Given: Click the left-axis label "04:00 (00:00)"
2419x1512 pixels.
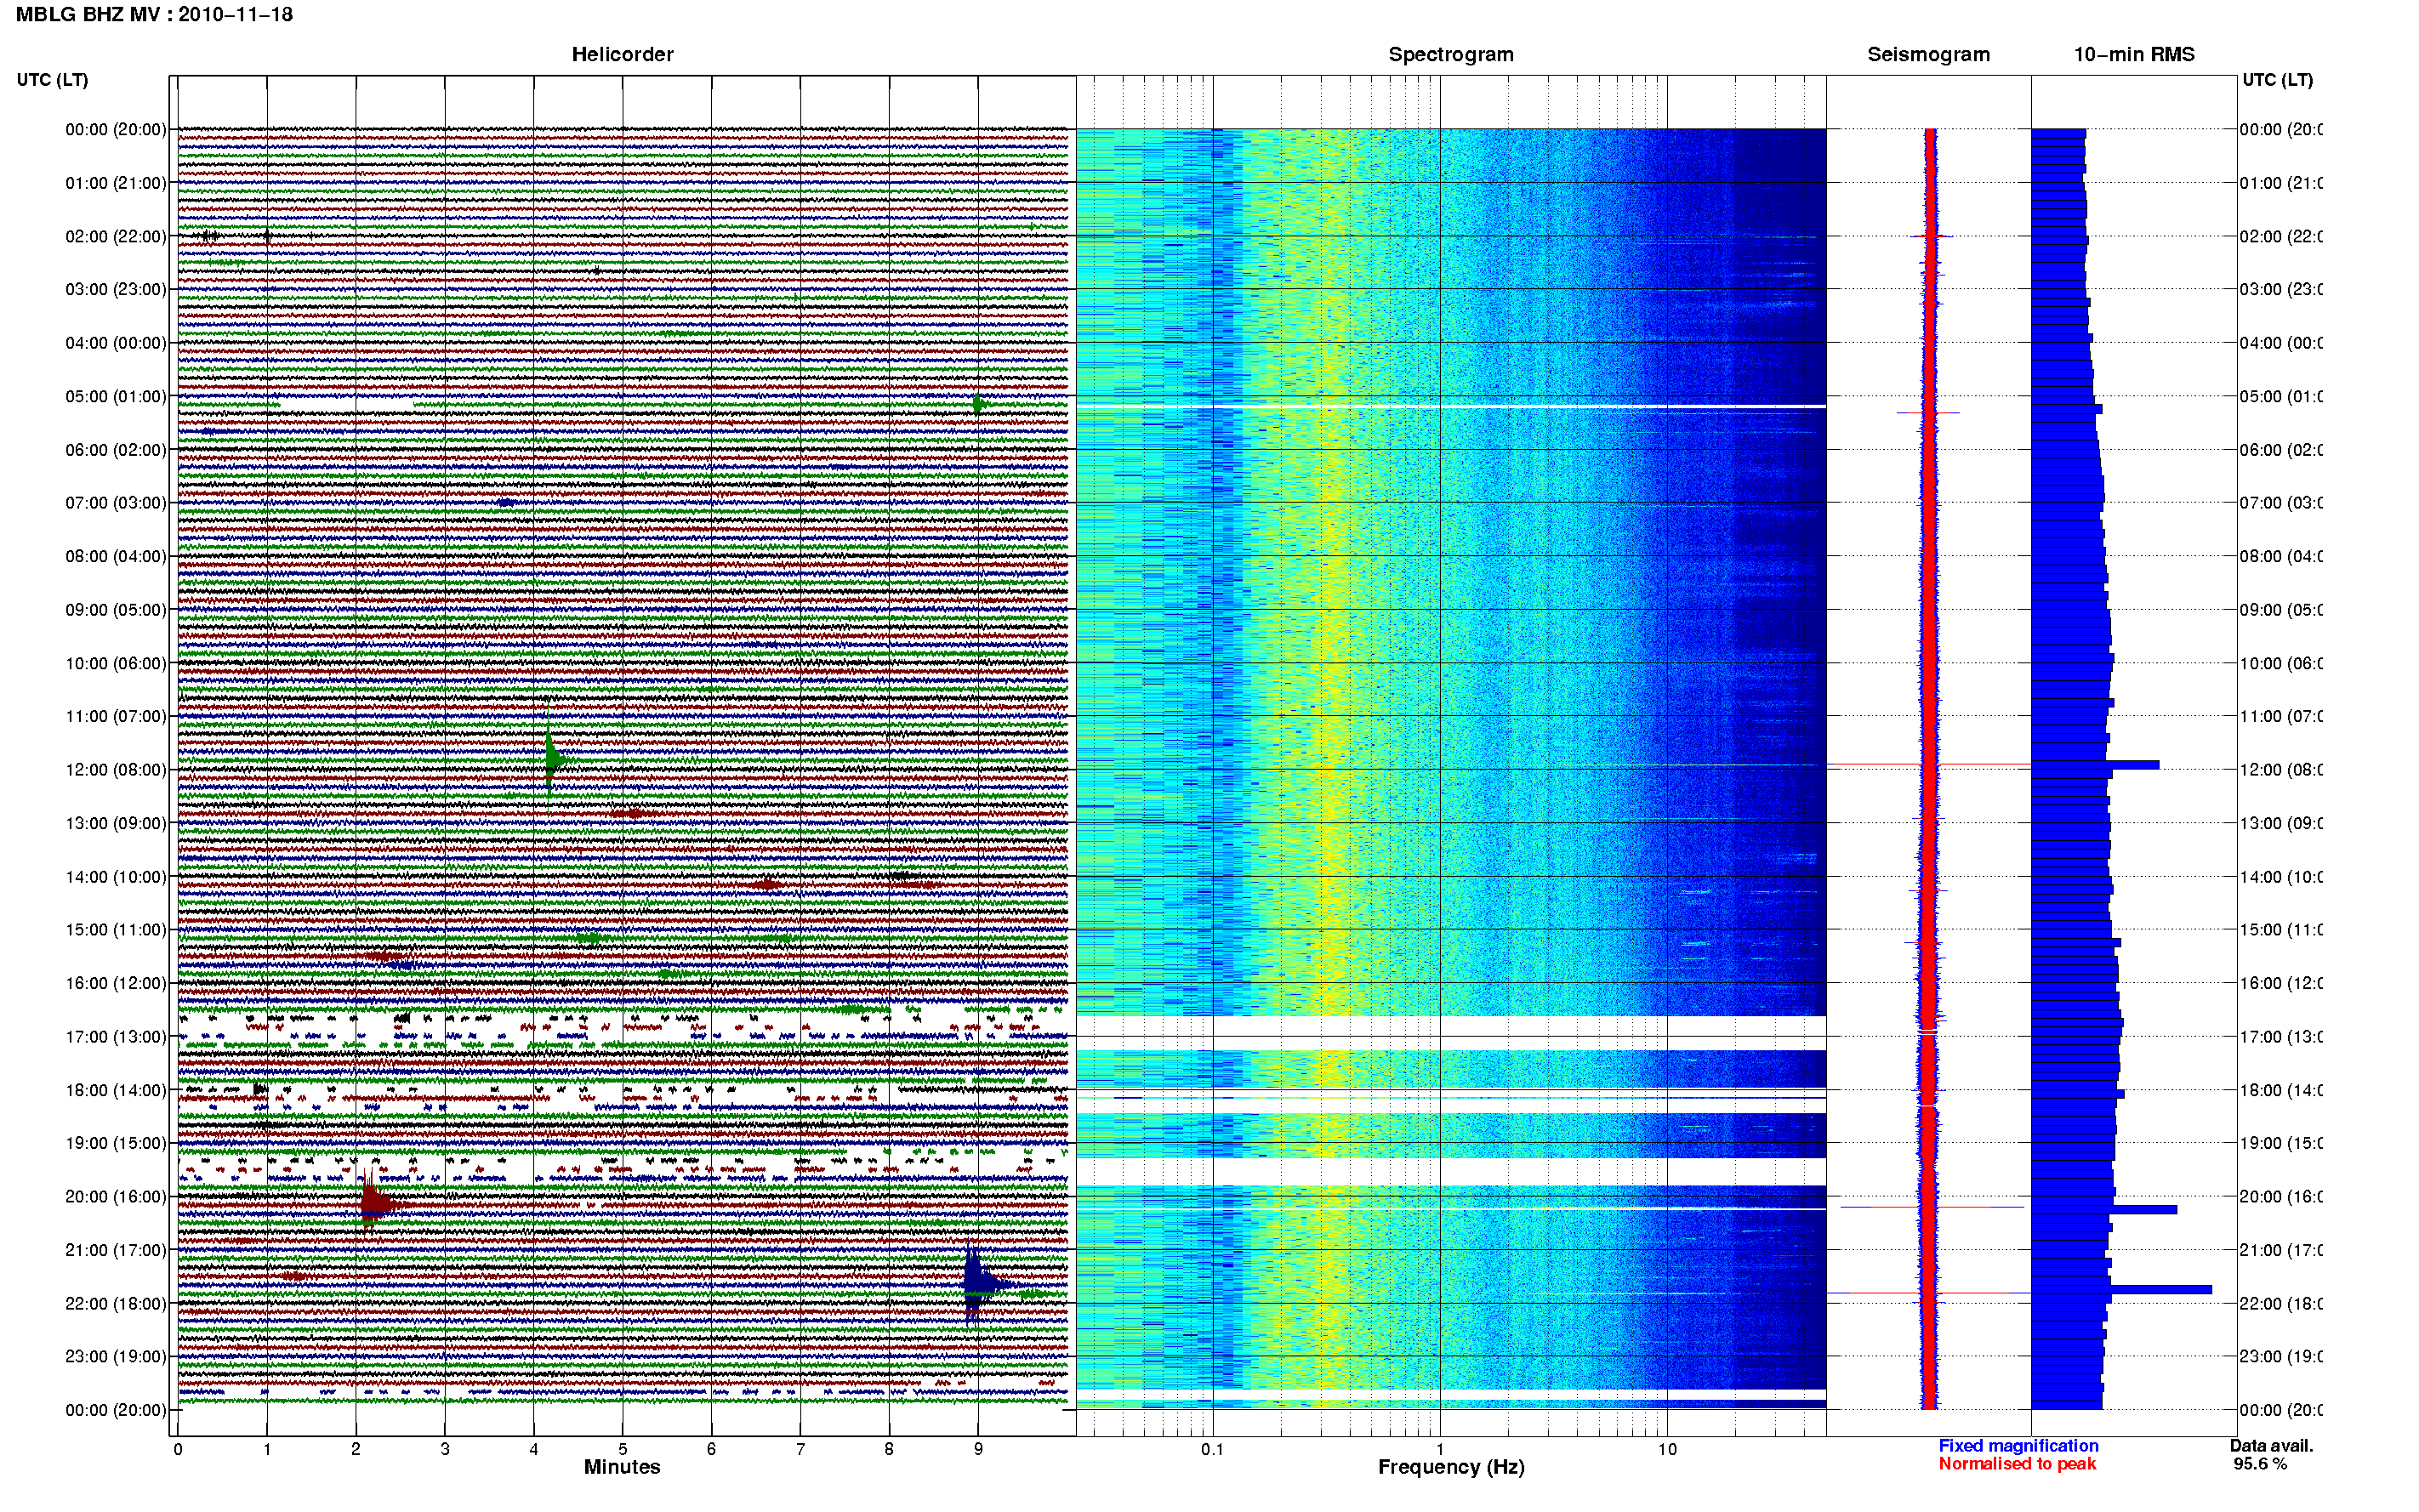Looking at the screenshot, I should click(116, 343).
